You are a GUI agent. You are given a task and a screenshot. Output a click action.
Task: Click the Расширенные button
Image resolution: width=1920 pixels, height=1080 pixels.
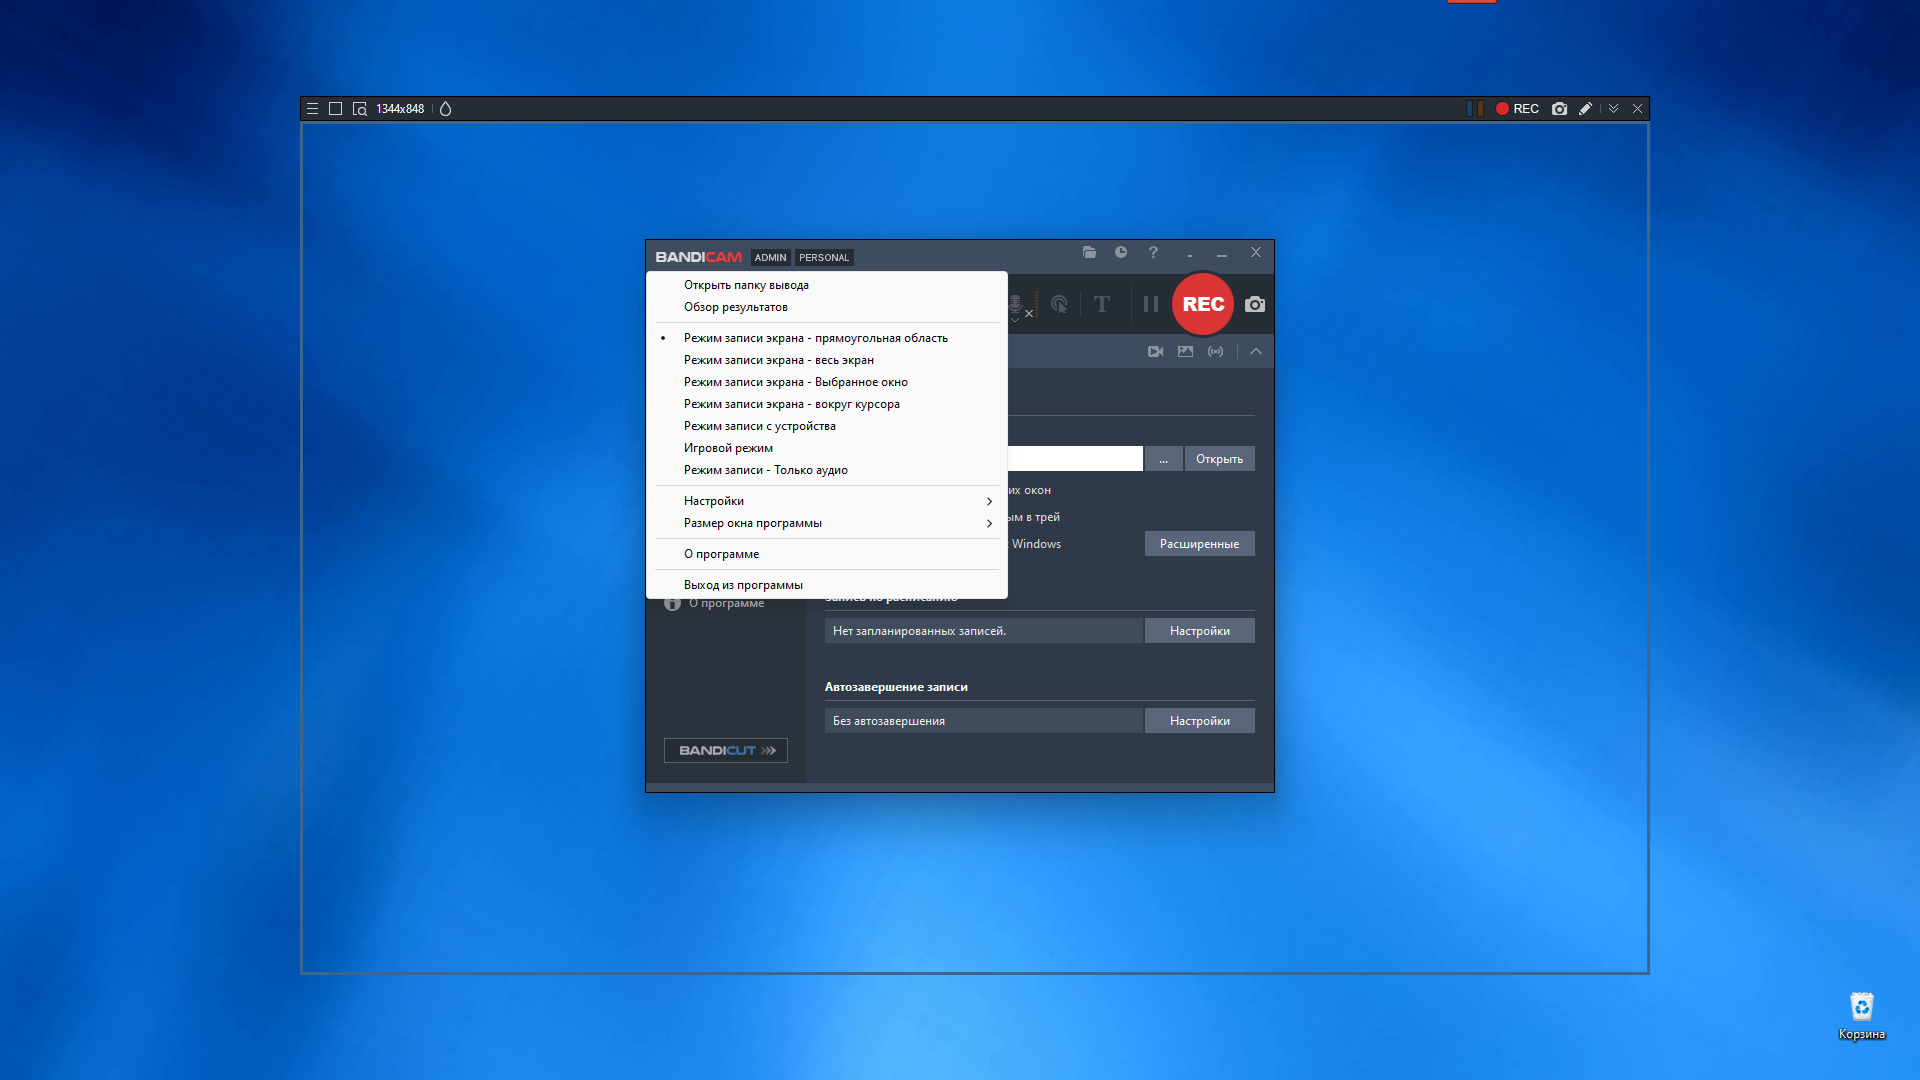(1199, 544)
